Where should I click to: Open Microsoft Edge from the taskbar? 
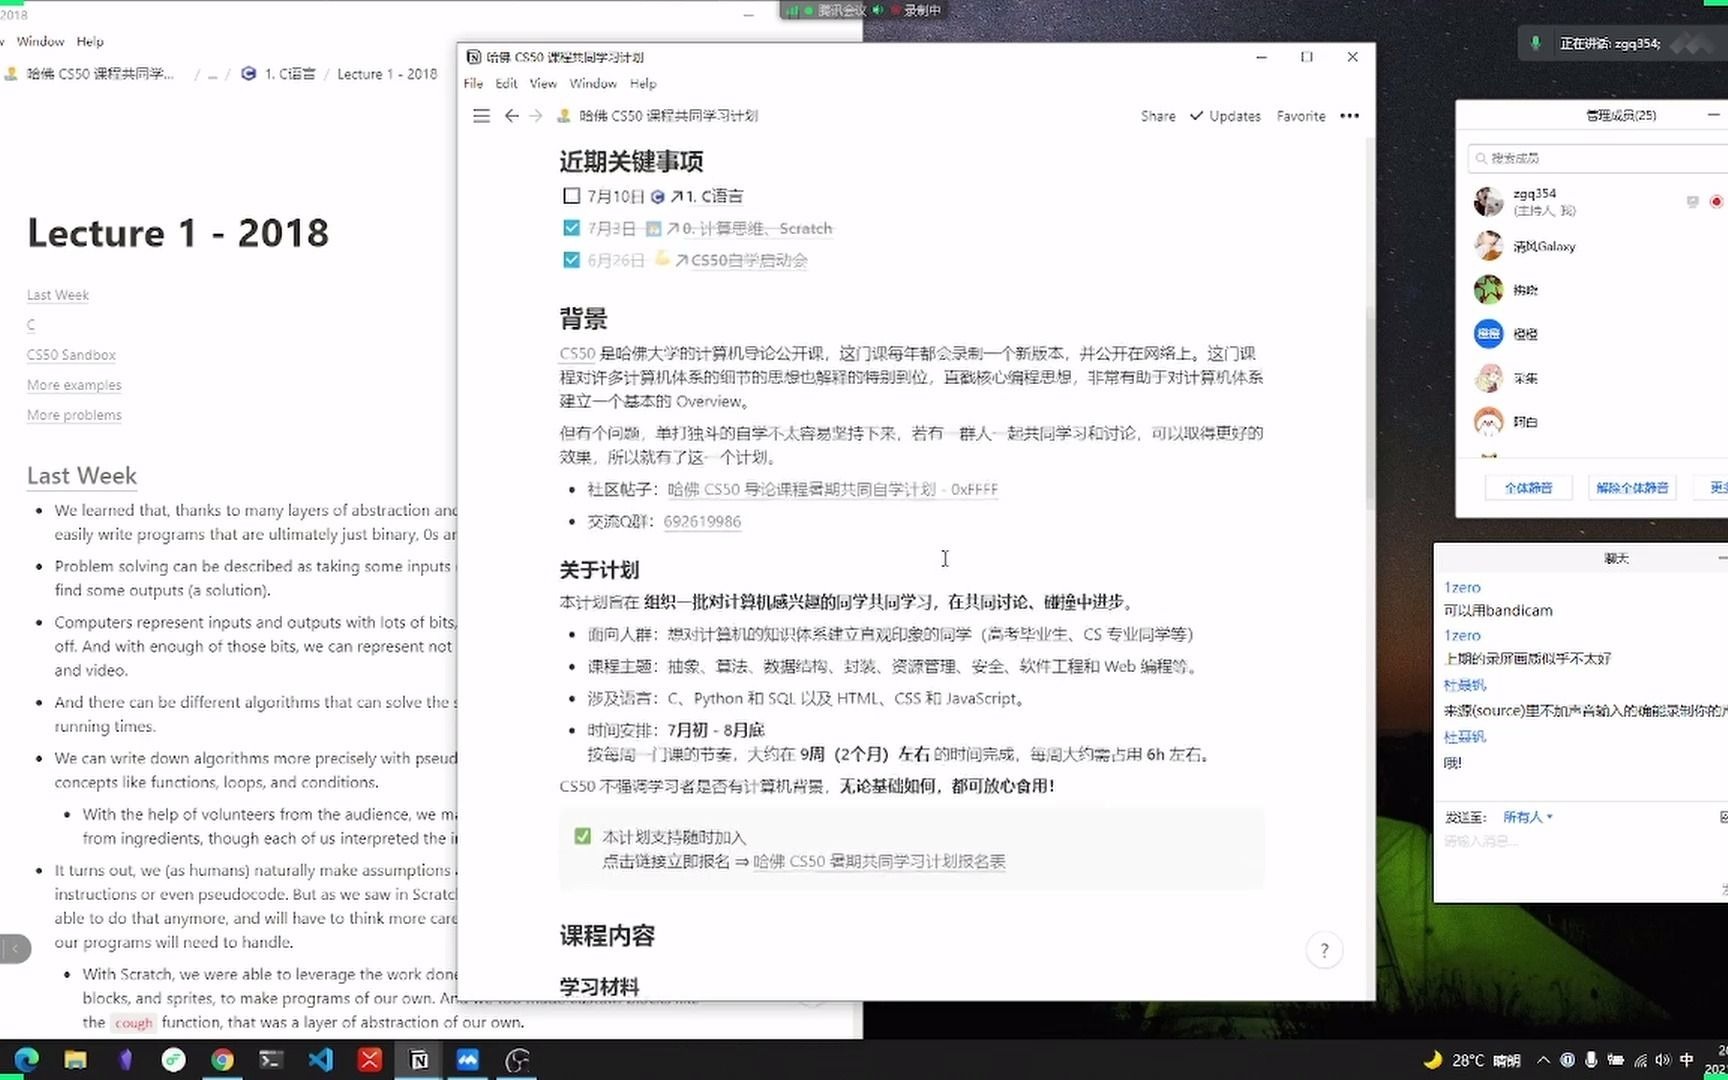tap(27, 1060)
